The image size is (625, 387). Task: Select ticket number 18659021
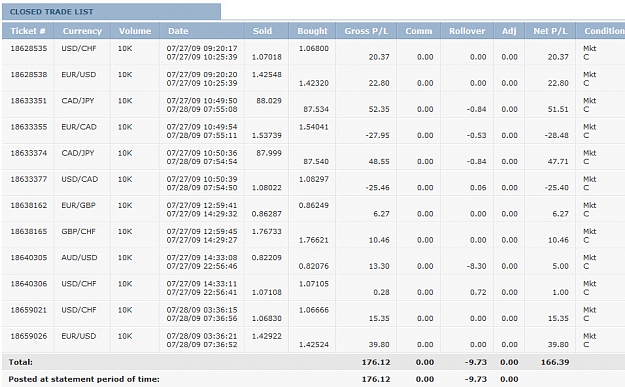point(29,310)
